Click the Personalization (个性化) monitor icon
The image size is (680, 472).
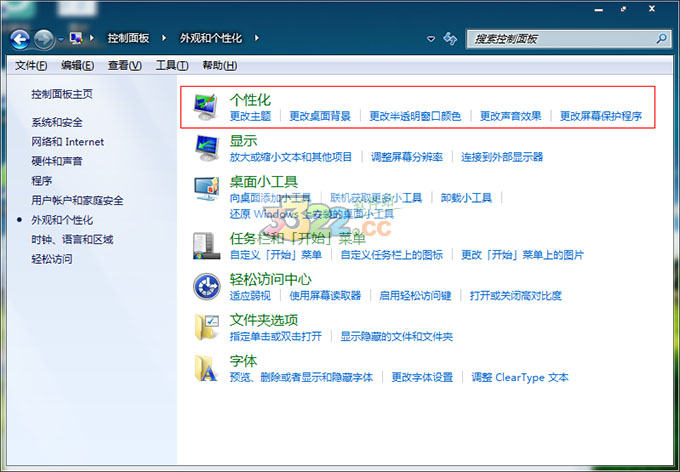(x=207, y=106)
